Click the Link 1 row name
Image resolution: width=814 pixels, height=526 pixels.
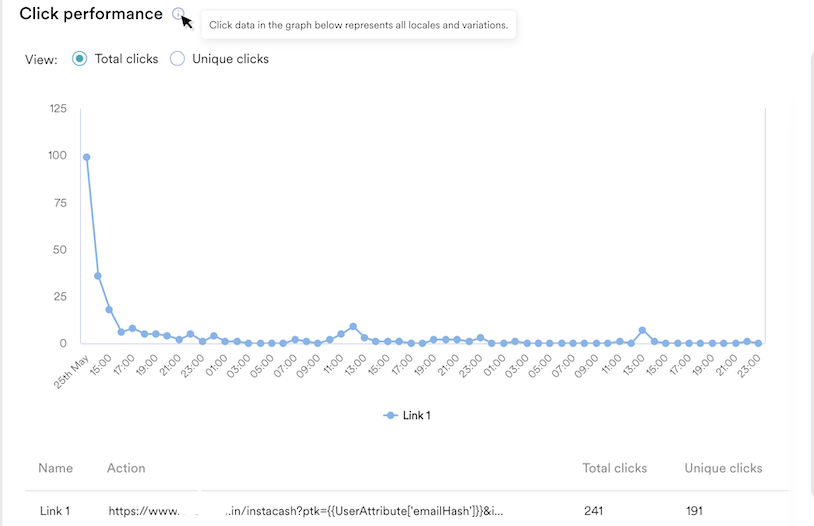[x=55, y=511]
